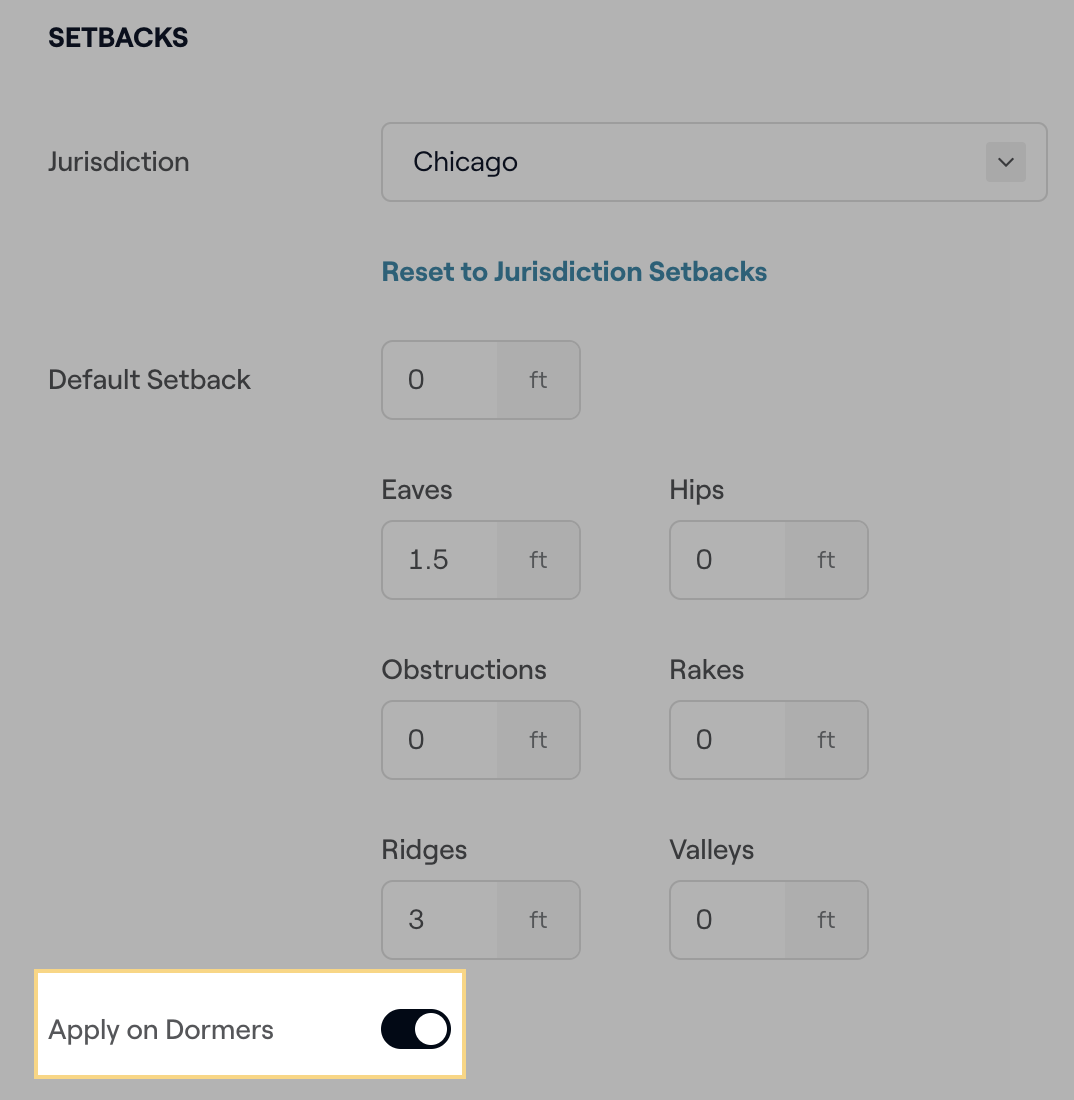
Task: Click the ft unit label beside Eaves
Action: click(x=538, y=560)
